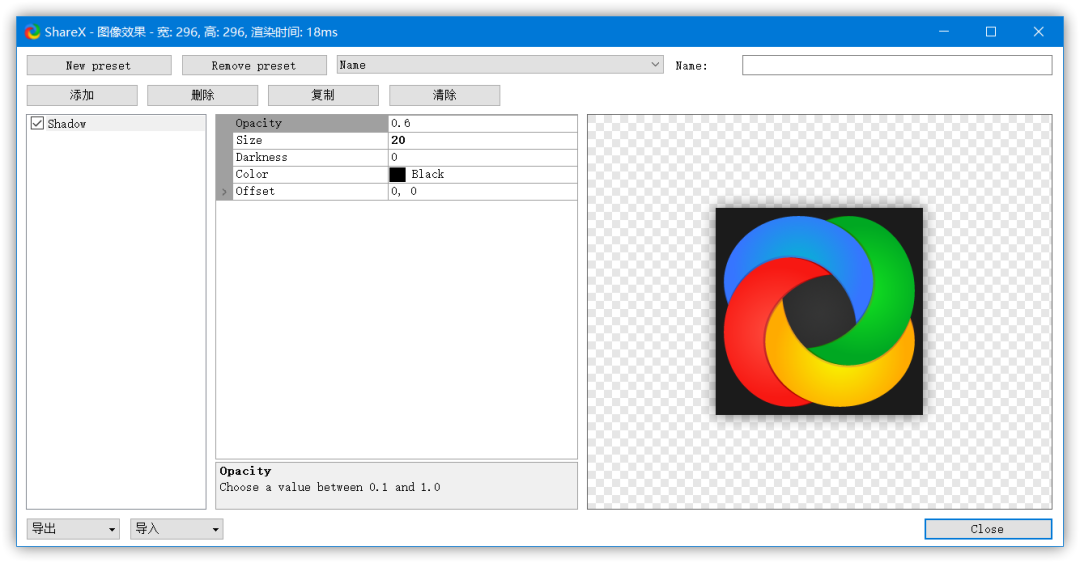Select the Size value field
Screen dimensions: 1080x563
482,140
